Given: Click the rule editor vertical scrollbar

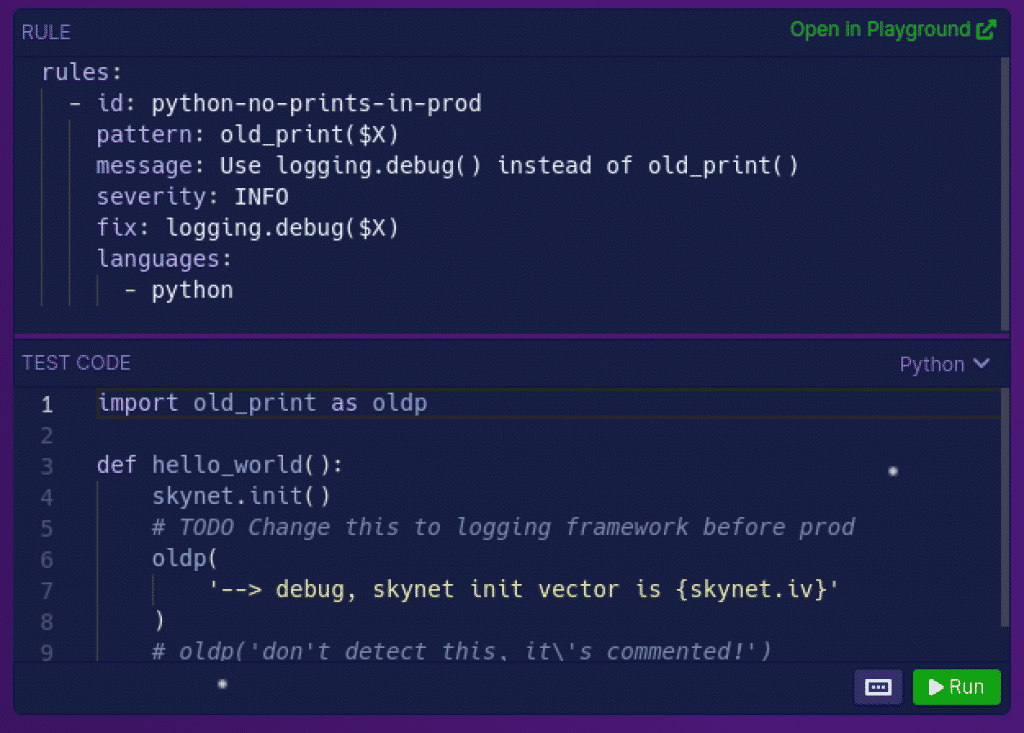Looking at the screenshot, I should 1004,193.
